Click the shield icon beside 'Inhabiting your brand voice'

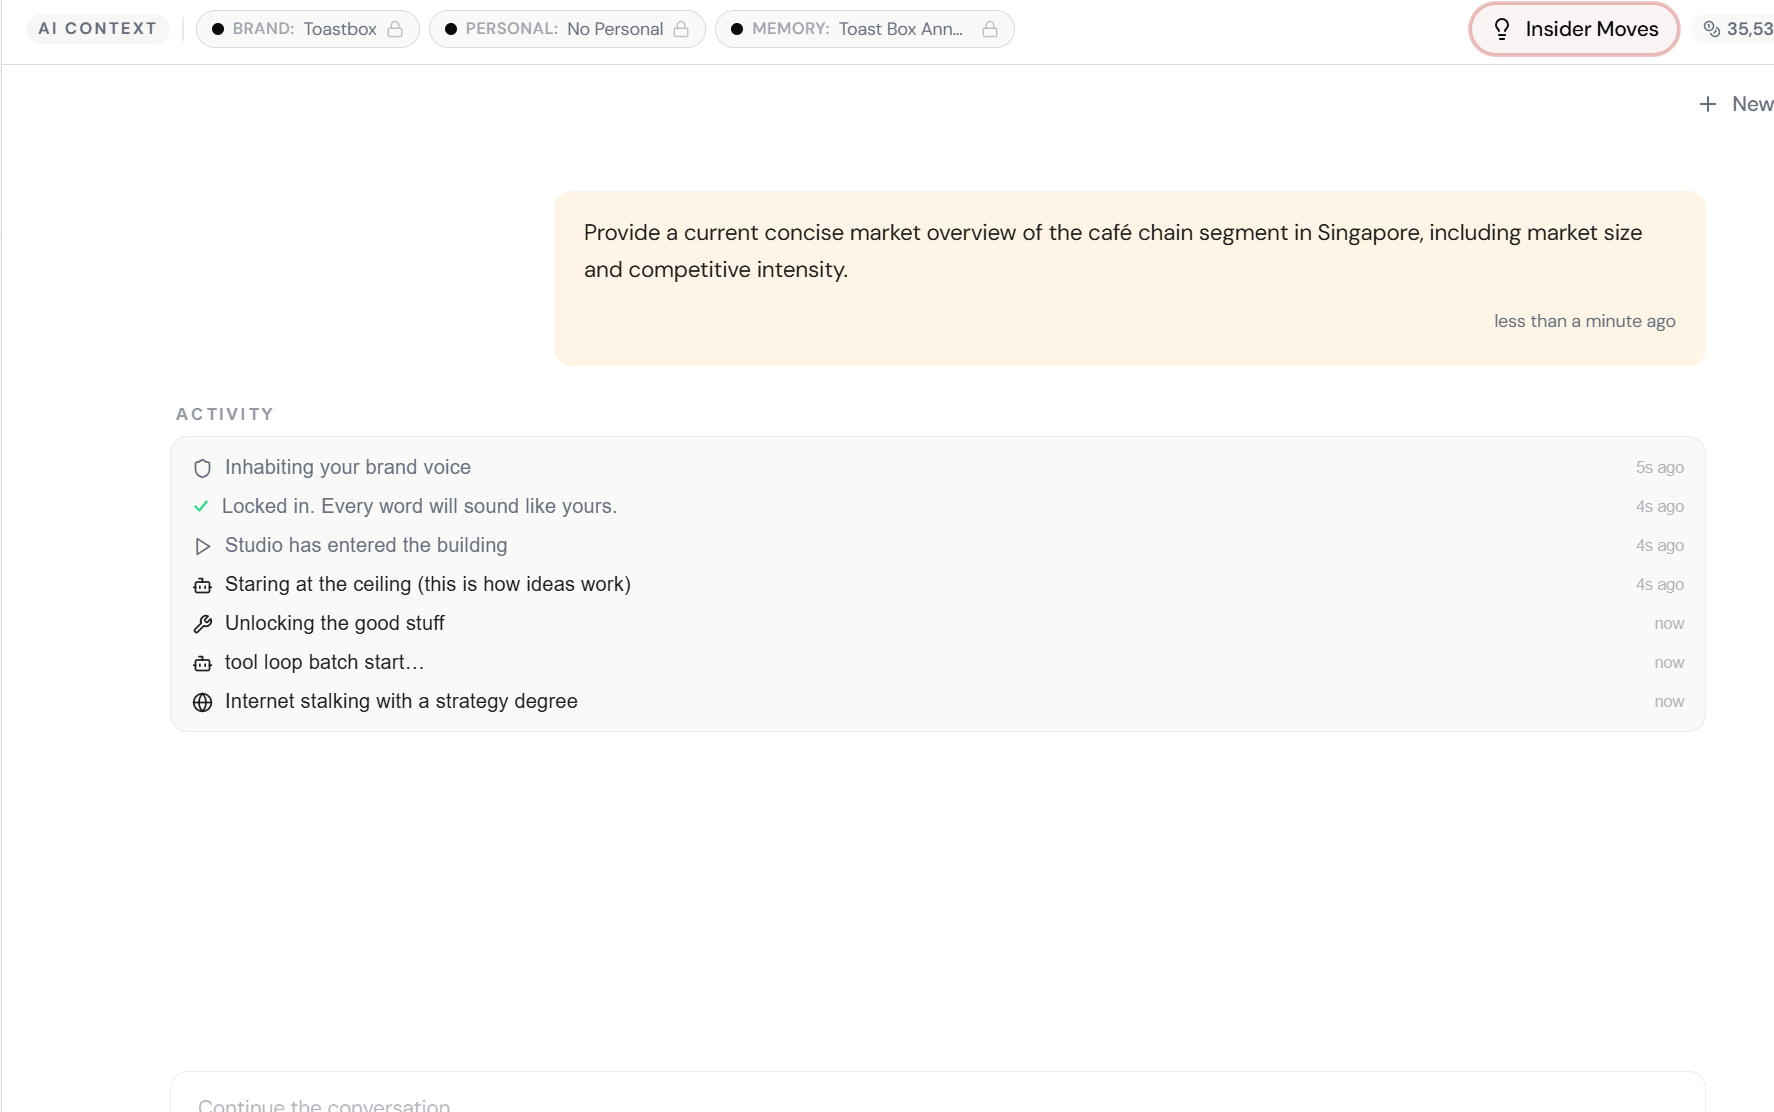[x=203, y=467]
